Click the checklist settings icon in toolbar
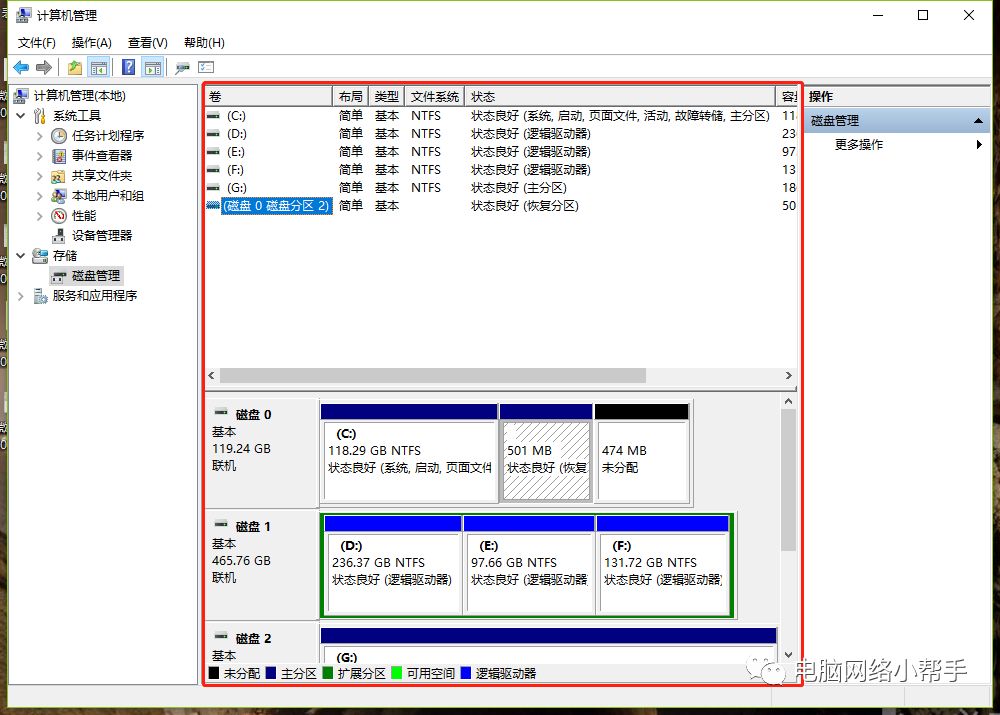The height and width of the screenshot is (715, 1000). coord(206,67)
